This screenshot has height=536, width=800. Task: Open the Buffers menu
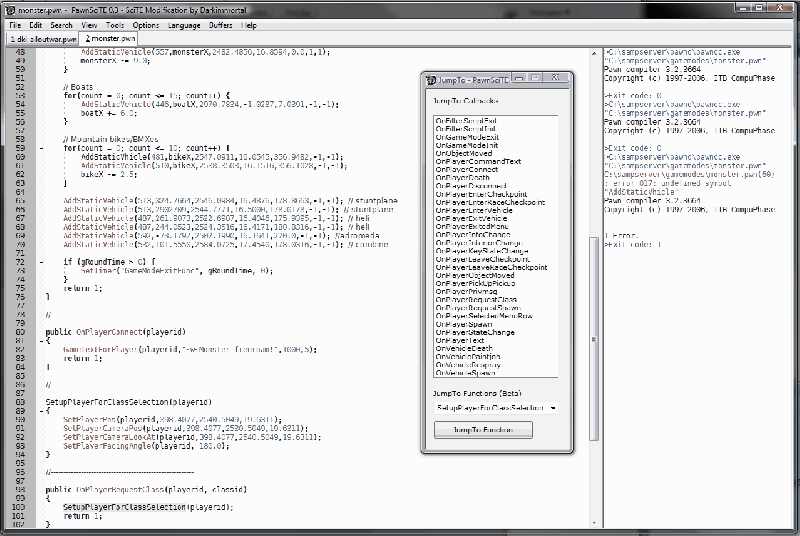222,23
